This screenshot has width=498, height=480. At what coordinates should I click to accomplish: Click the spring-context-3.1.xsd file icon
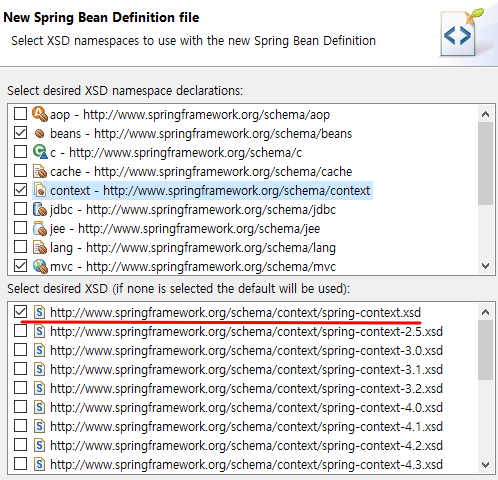pyautogui.click(x=40, y=369)
